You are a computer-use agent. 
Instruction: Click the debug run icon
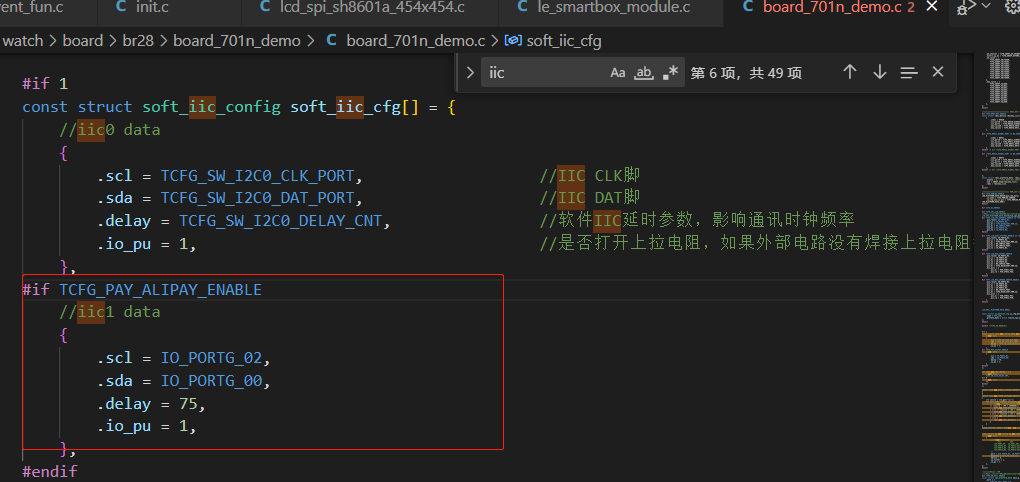coord(967,7)
